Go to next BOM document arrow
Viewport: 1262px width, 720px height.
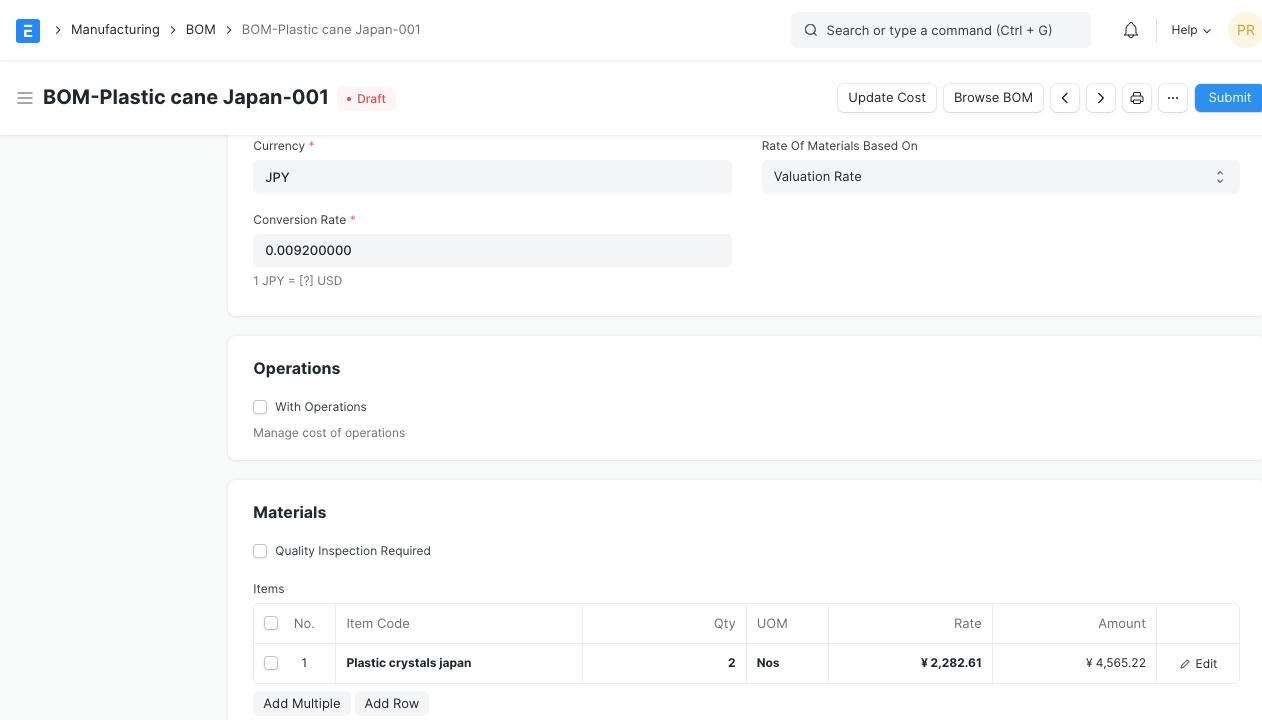coord(1101,98)
